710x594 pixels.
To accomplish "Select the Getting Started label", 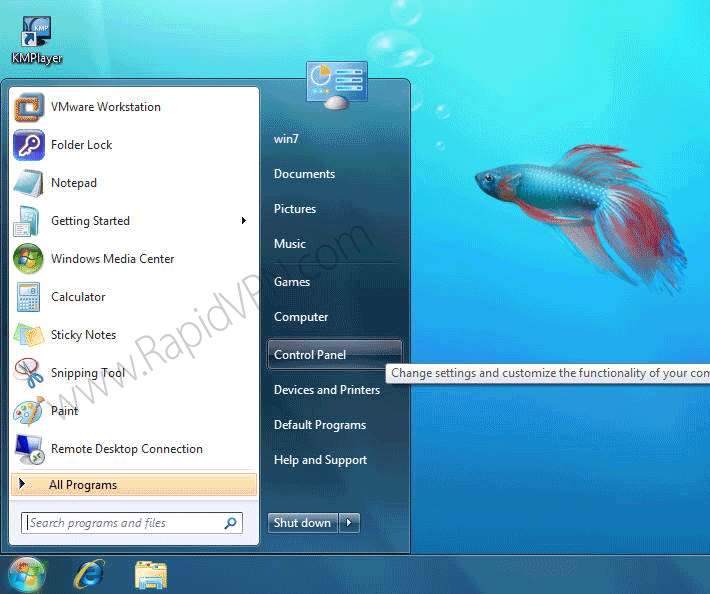I will (x=91, y=221).
